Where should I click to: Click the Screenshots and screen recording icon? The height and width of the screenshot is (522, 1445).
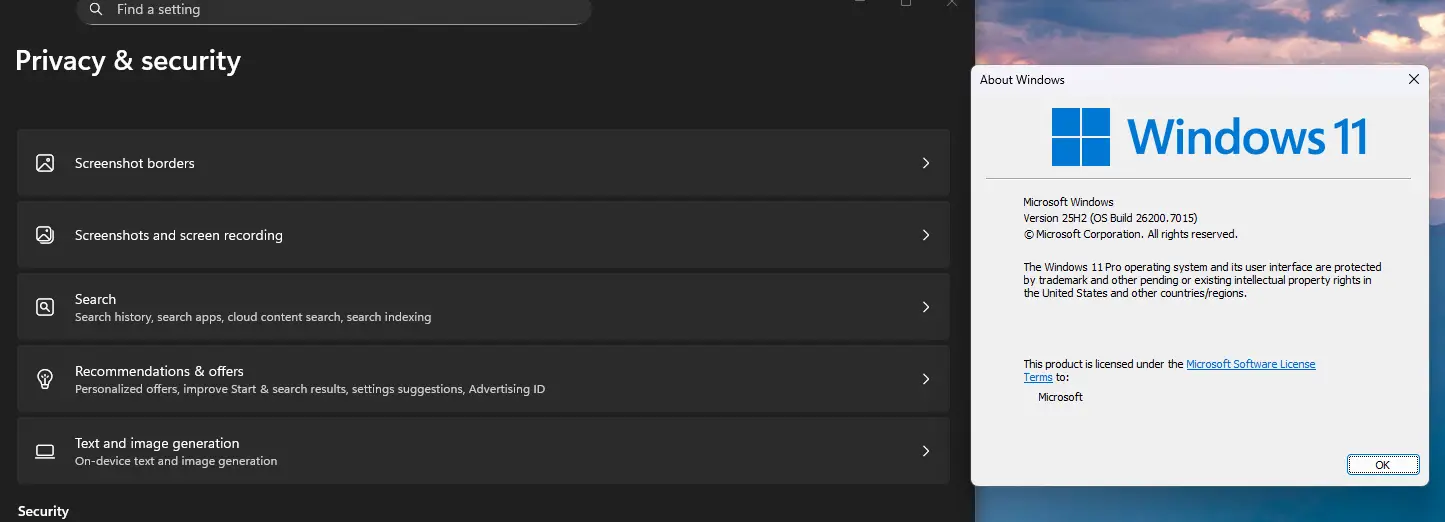click(x=45, y=235)
